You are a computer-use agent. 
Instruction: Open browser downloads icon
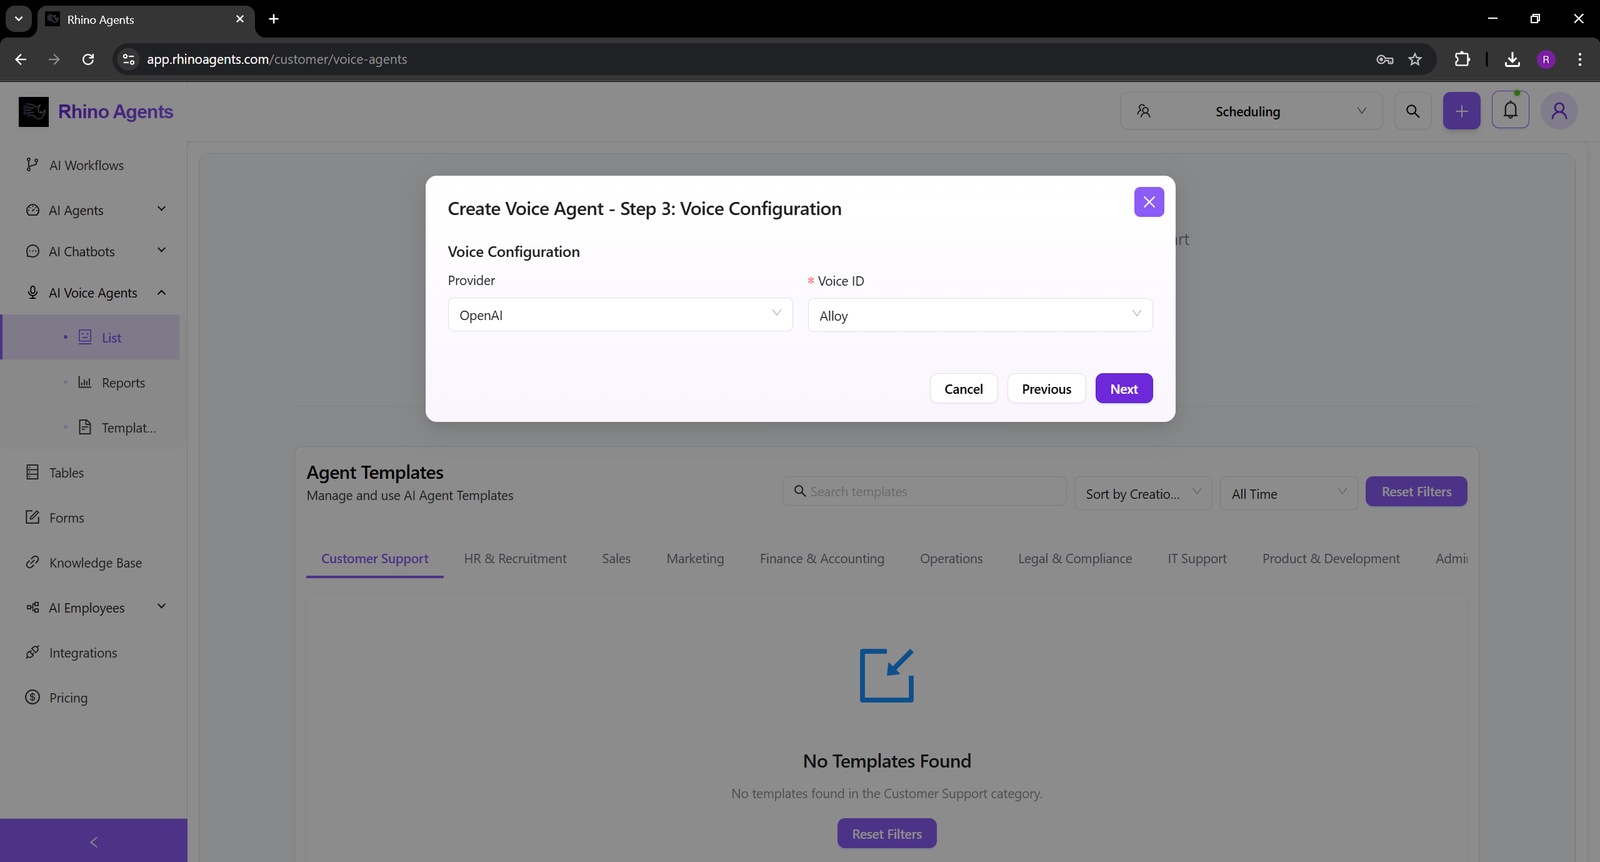click(x=1512, y=59)
